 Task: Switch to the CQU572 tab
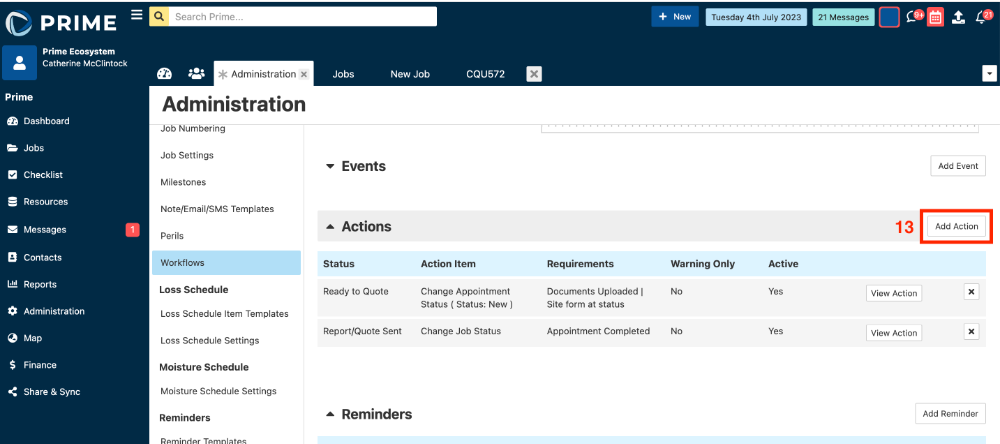(x=485, y=74)
